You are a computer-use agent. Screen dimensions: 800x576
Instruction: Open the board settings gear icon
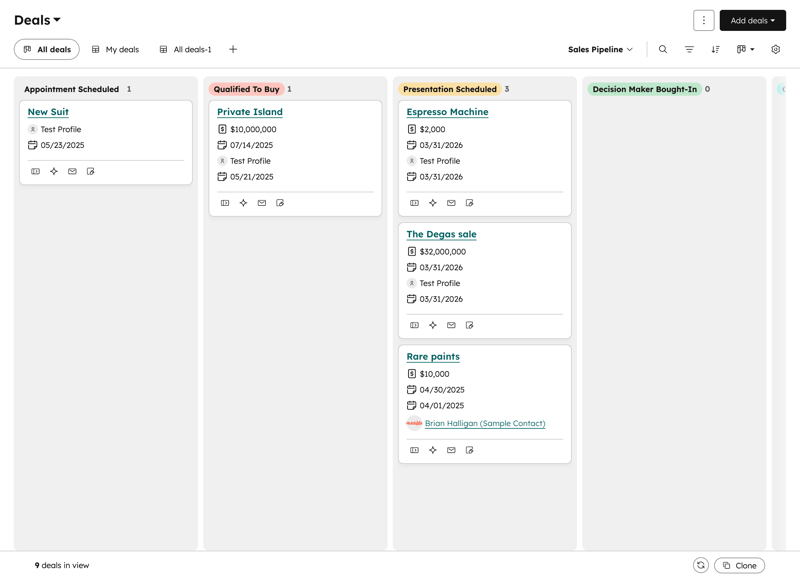coord(774,48)
